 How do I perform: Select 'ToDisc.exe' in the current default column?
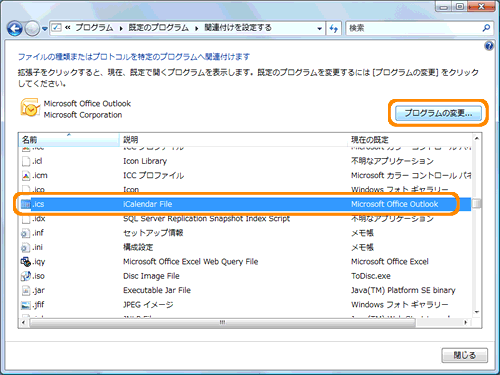tap(371, 276)
